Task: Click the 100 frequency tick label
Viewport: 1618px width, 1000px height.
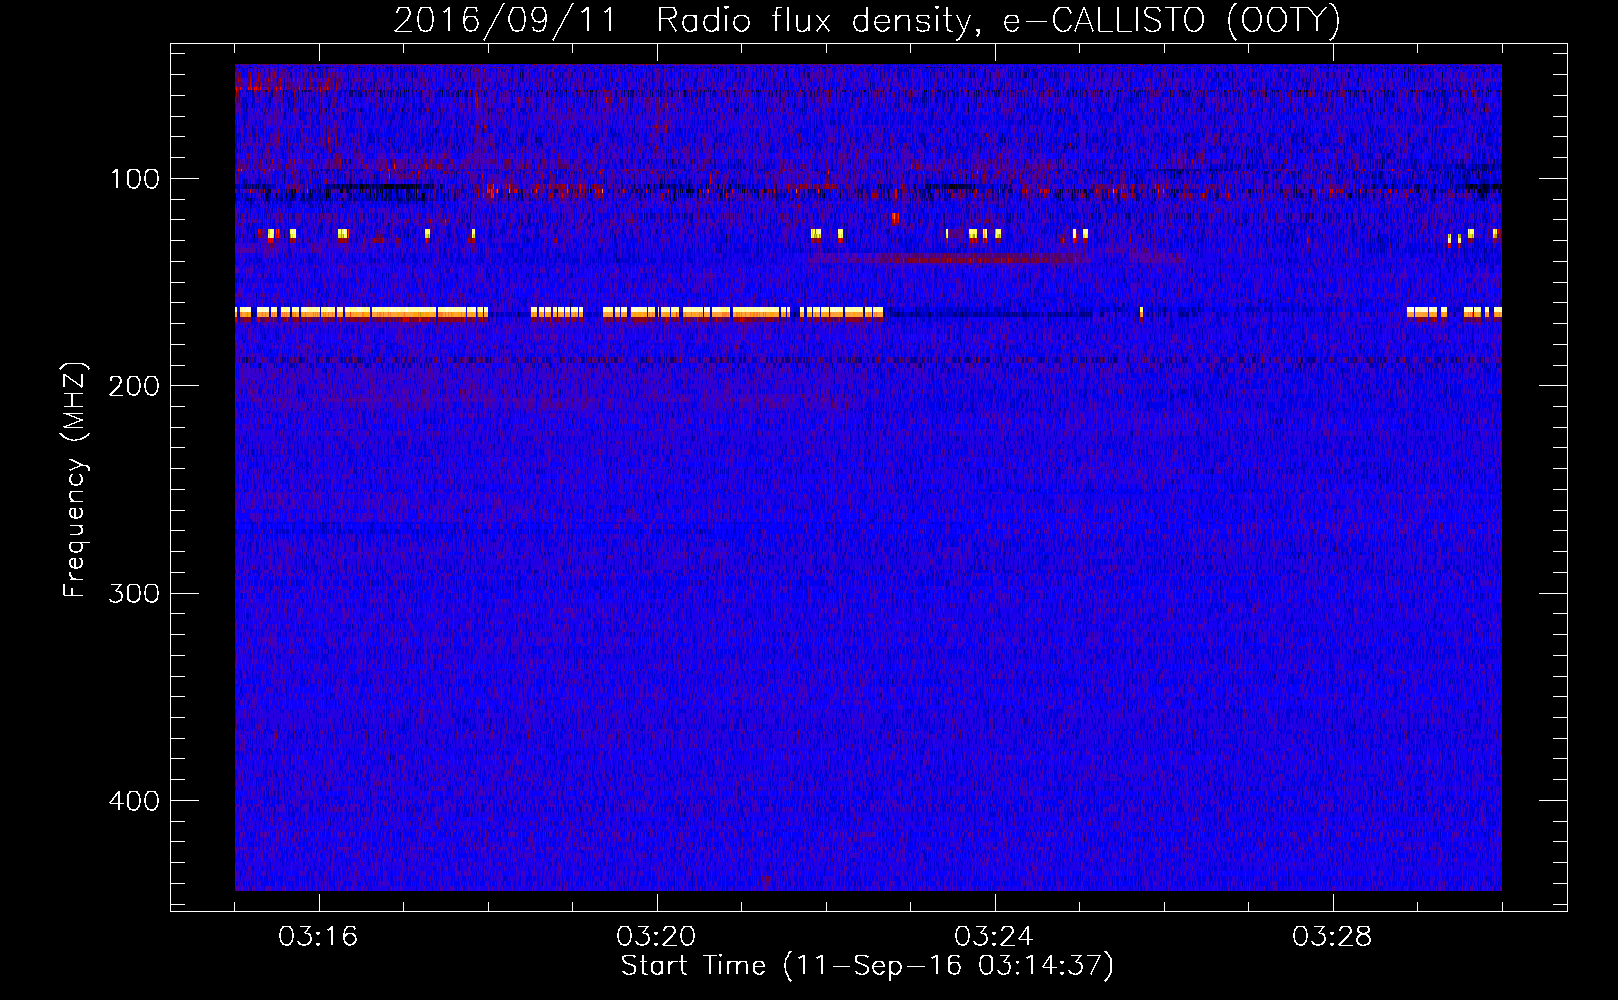Action: pyautogui.click(x=135, y=180)
